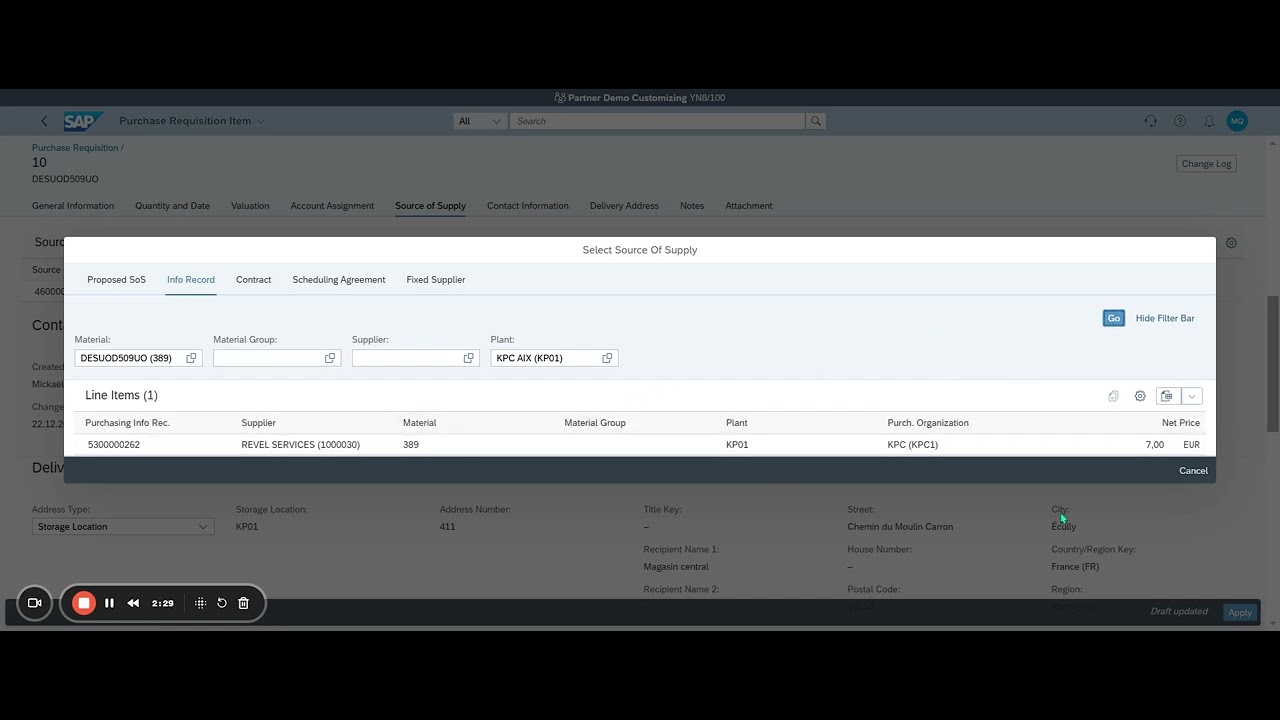Open the headset support assistant icon
Image resolution: width=1280 pixels, height=720 pixels.
(1150, 121)
